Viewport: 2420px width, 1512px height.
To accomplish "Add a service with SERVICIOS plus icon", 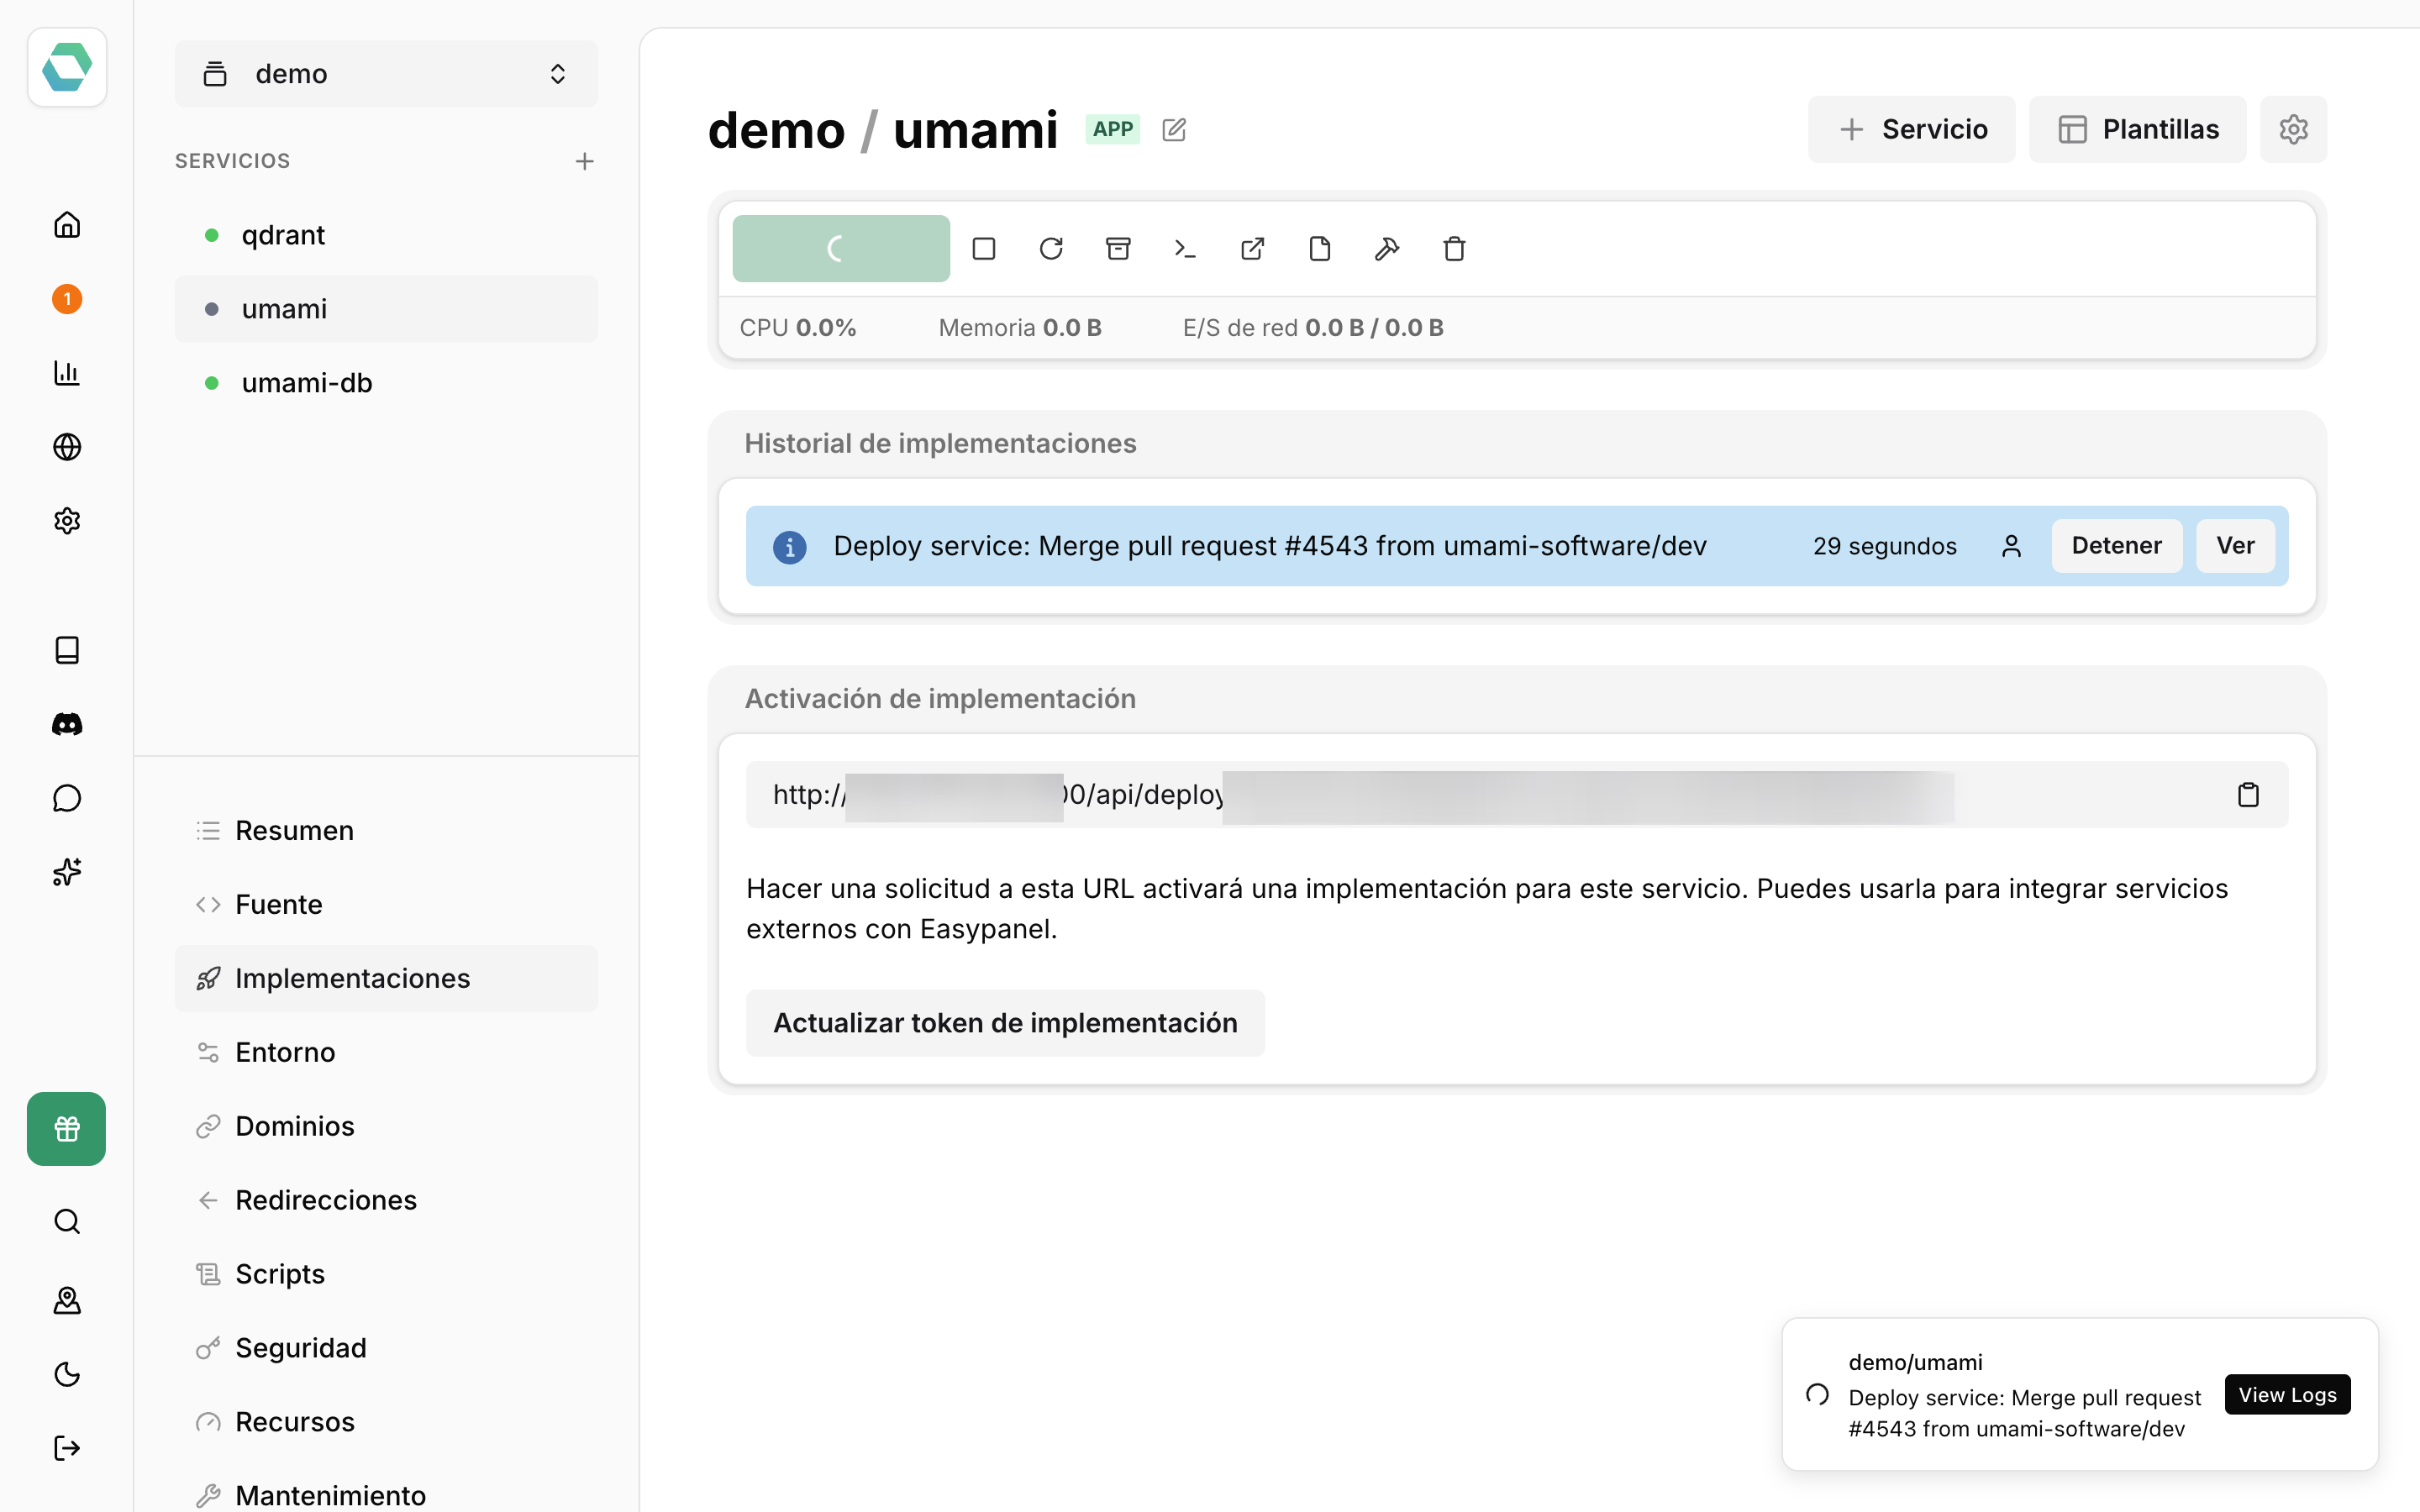I will click(585, 161).
